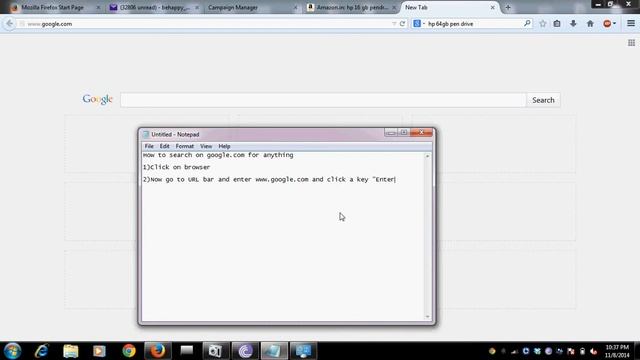
Task: Switch to the unread mail tab
Action: tap(154, 7)
